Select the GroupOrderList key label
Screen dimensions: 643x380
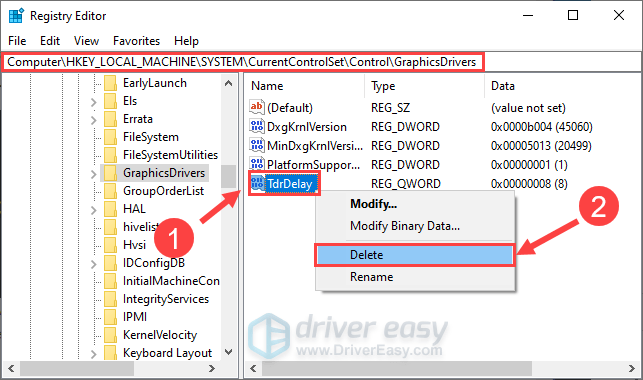(x=163, y=191)
